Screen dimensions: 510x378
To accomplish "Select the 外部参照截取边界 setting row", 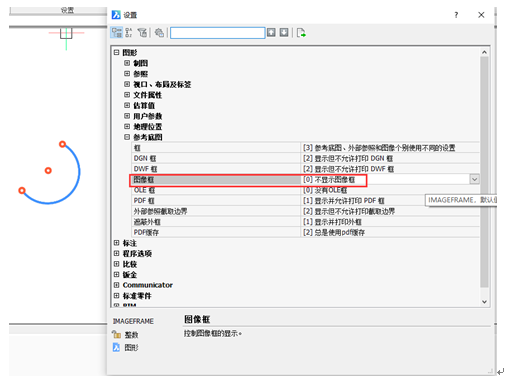I will point(306,211).
